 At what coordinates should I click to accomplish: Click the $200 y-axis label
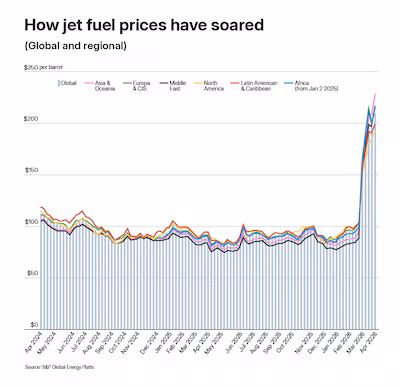[31, 119]
